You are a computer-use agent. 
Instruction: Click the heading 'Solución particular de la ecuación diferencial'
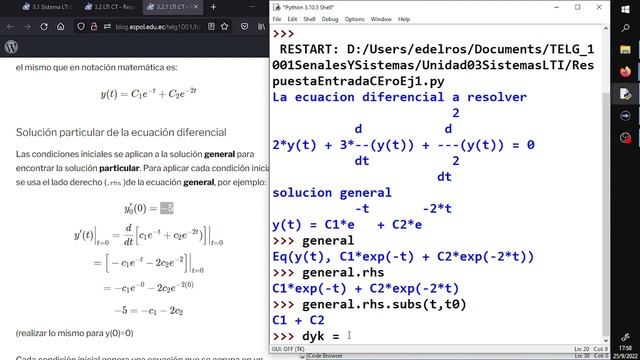pyautogui.click(x=121, y=132)
